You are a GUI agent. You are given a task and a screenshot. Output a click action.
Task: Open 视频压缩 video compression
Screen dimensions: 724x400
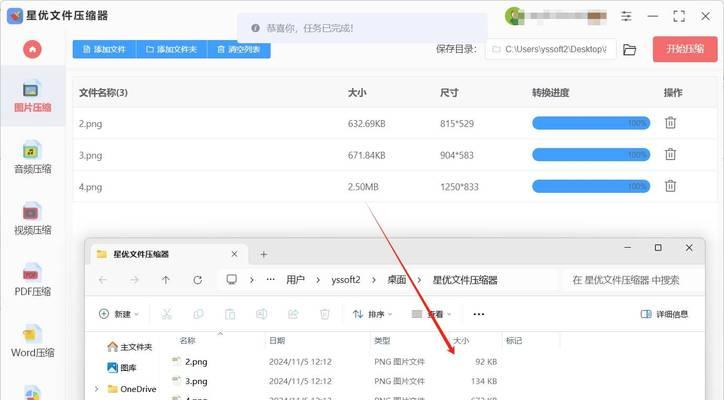32,219
